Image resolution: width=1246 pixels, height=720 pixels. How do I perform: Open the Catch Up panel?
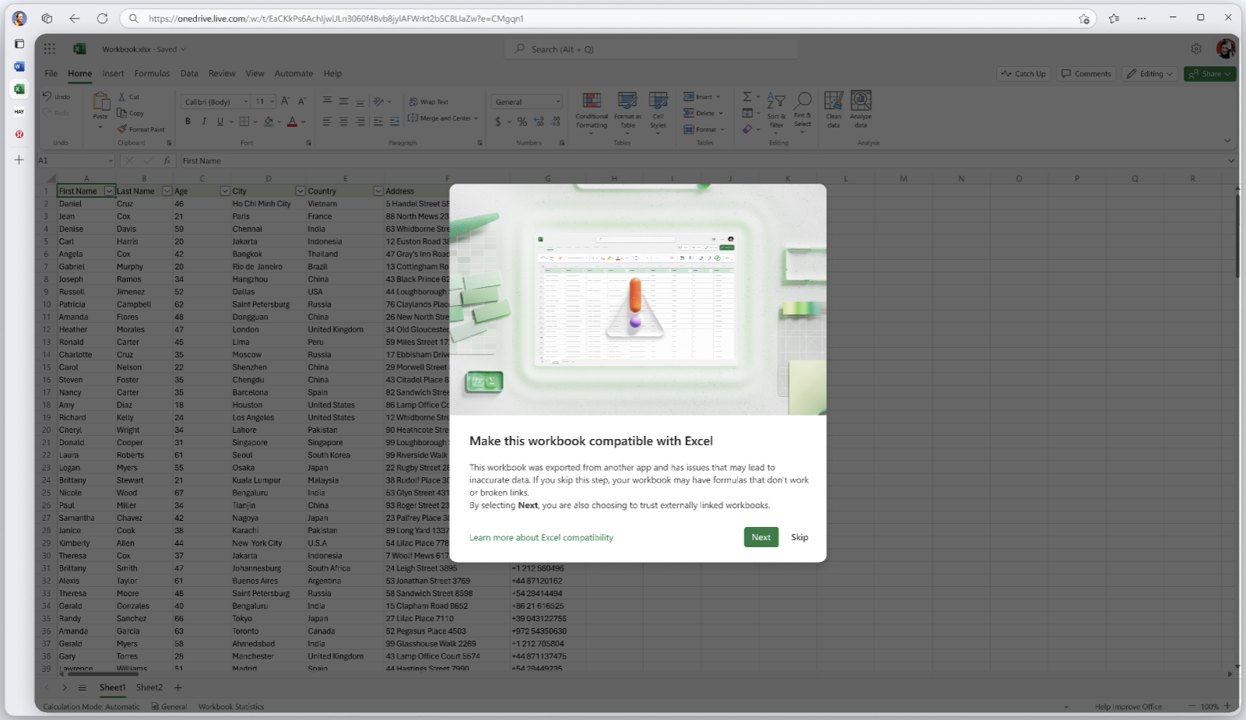1023,74
